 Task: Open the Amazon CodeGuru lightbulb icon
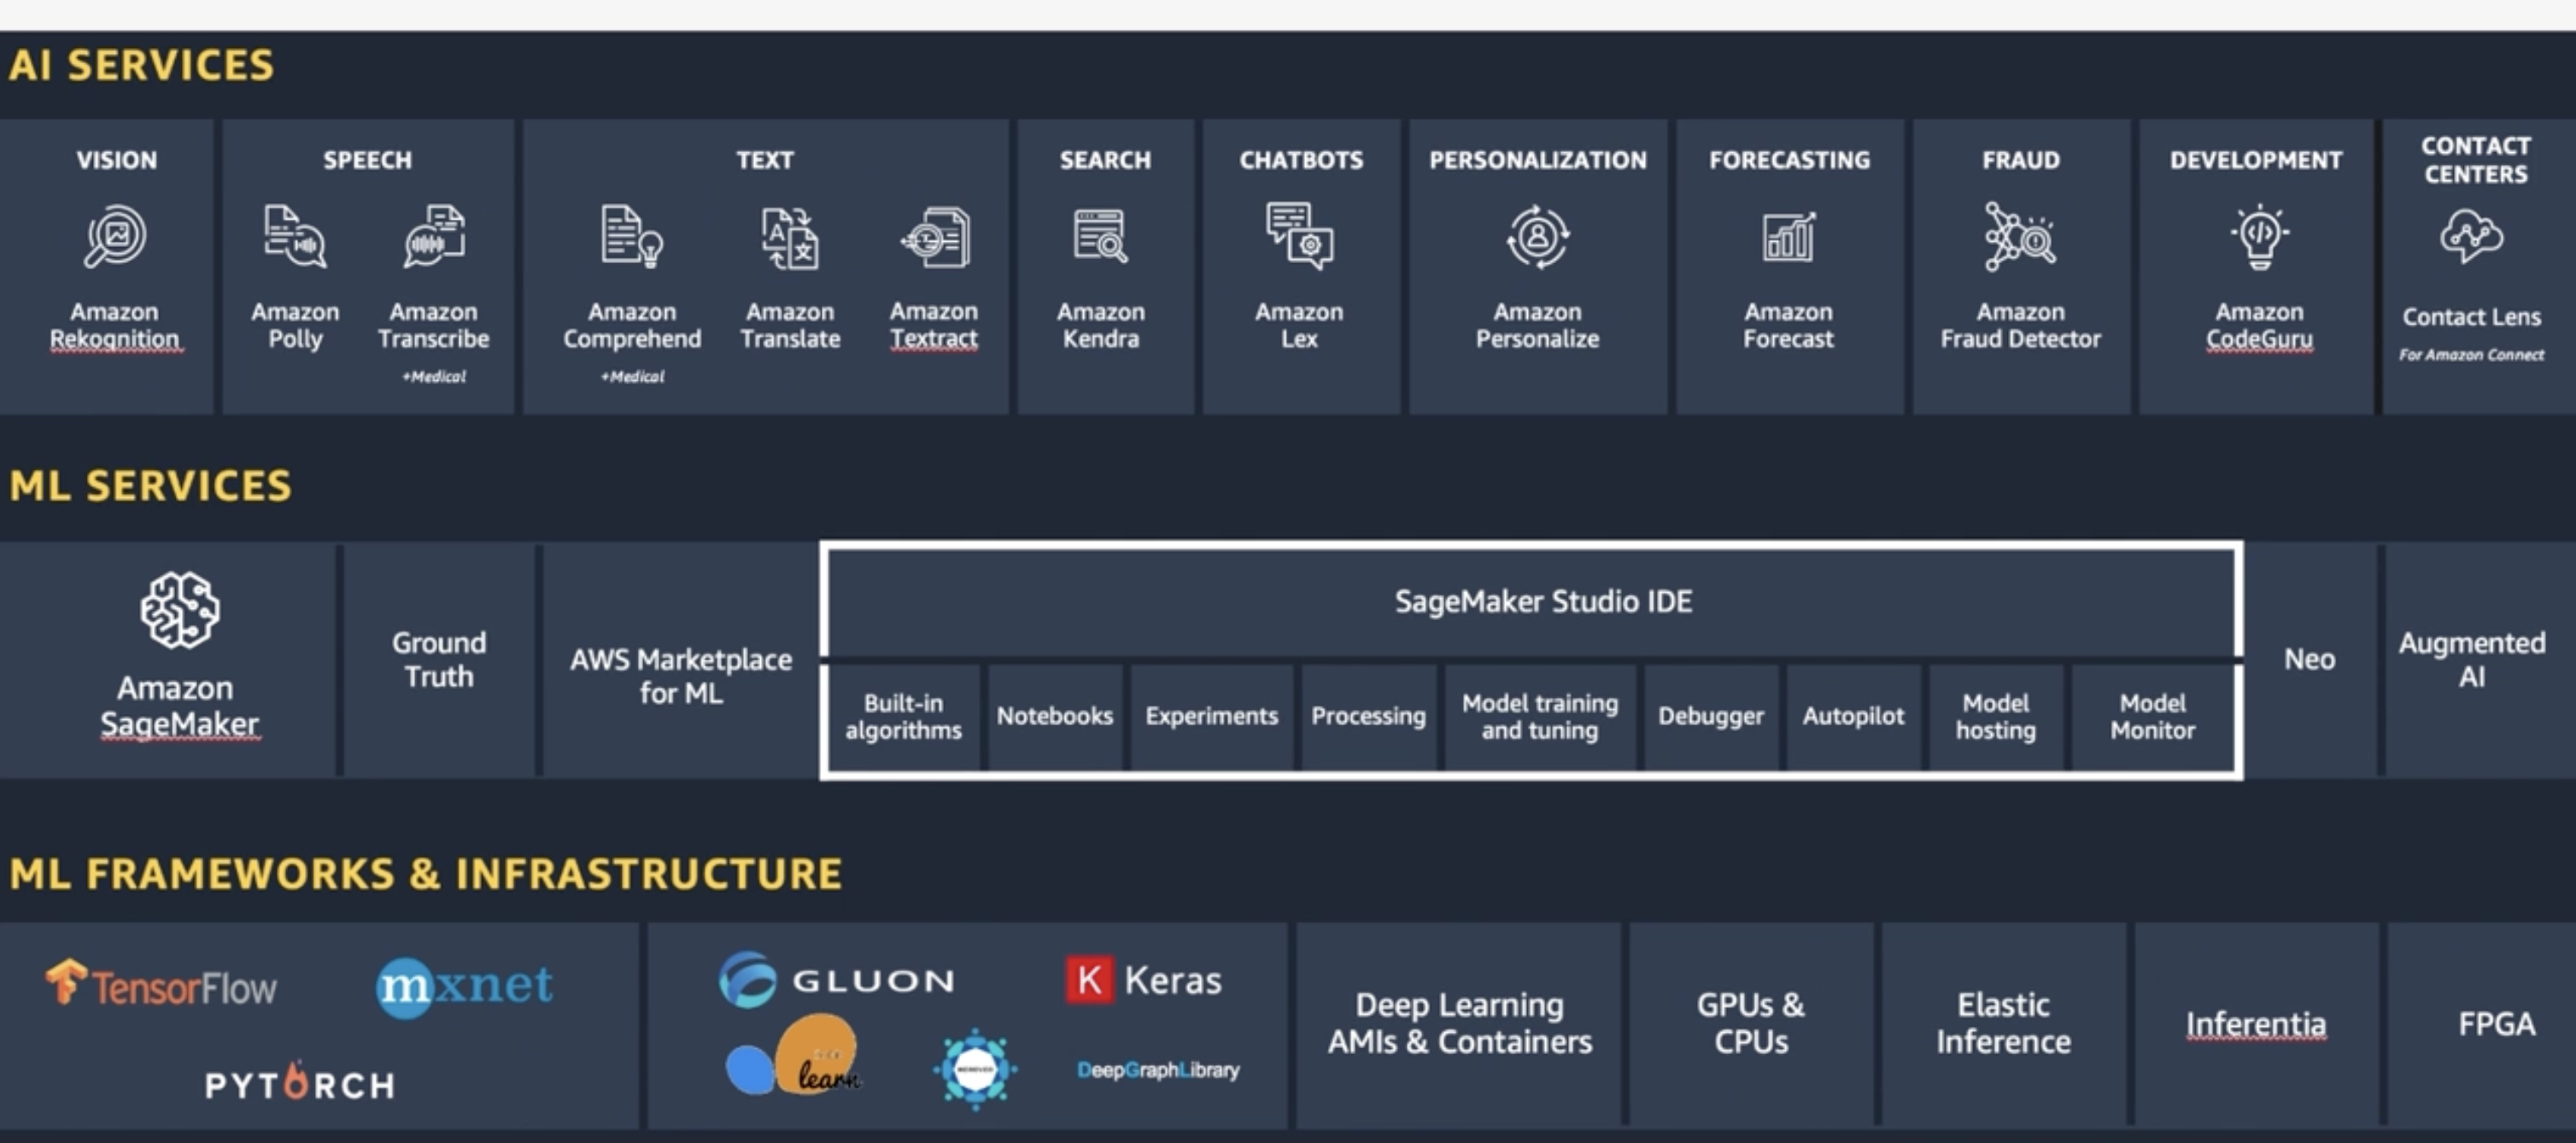click(2259, 236)
